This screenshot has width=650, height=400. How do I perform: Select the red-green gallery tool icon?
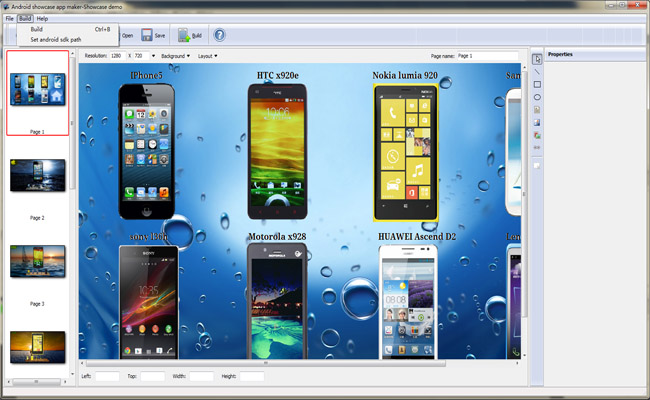tap(537, 135)
